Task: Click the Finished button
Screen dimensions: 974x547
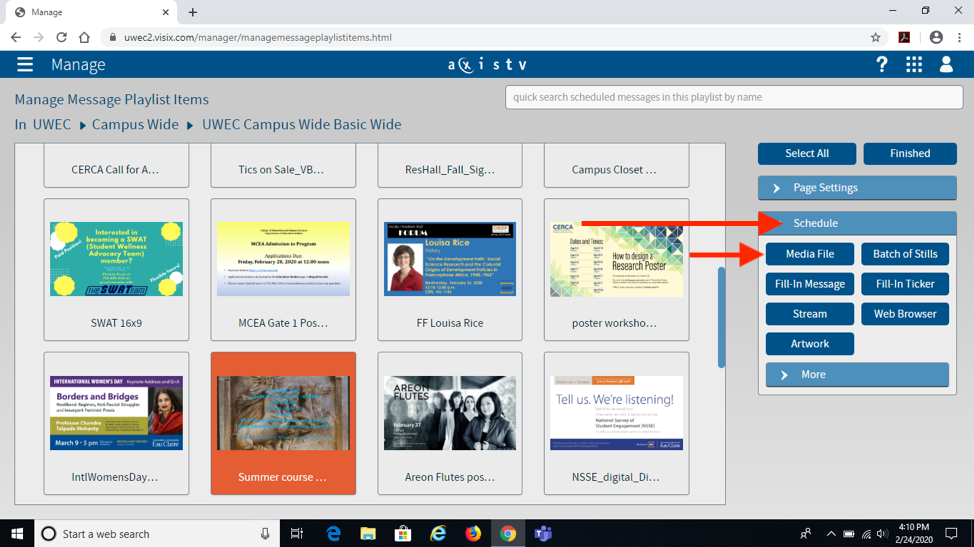Action: [x=909, y=153]
